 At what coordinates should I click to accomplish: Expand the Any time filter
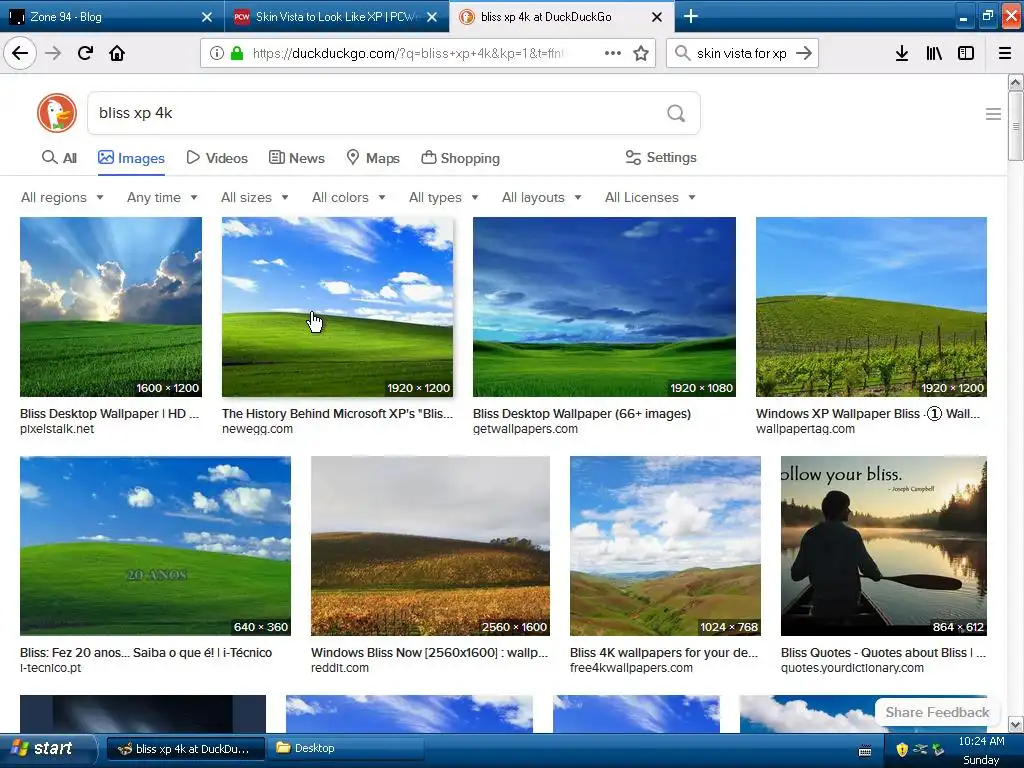[x=162, y=197]
